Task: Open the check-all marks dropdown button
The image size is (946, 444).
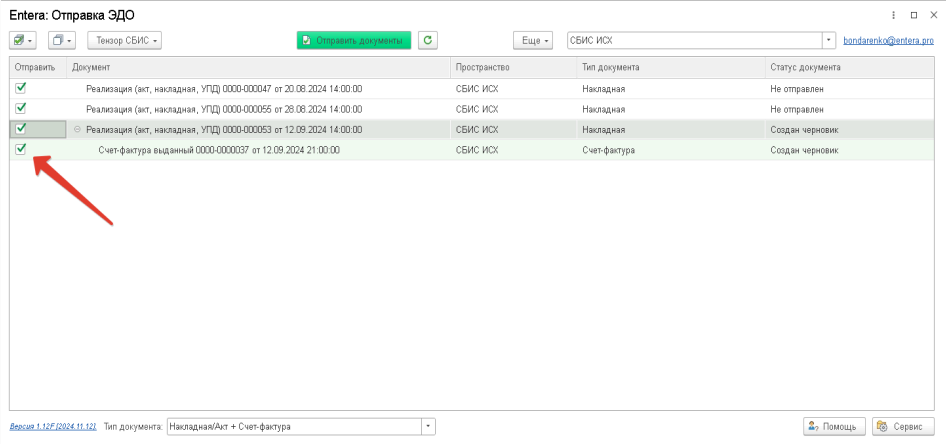Action: click(x=23, y=40)
